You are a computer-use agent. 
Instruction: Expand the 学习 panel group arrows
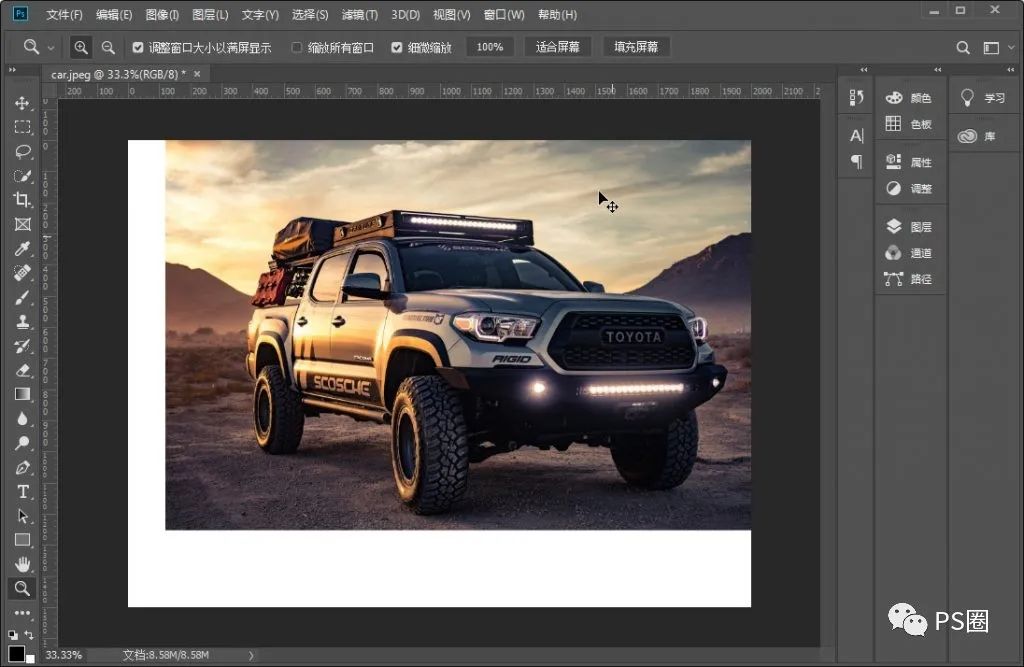(x=1010, y=69)
